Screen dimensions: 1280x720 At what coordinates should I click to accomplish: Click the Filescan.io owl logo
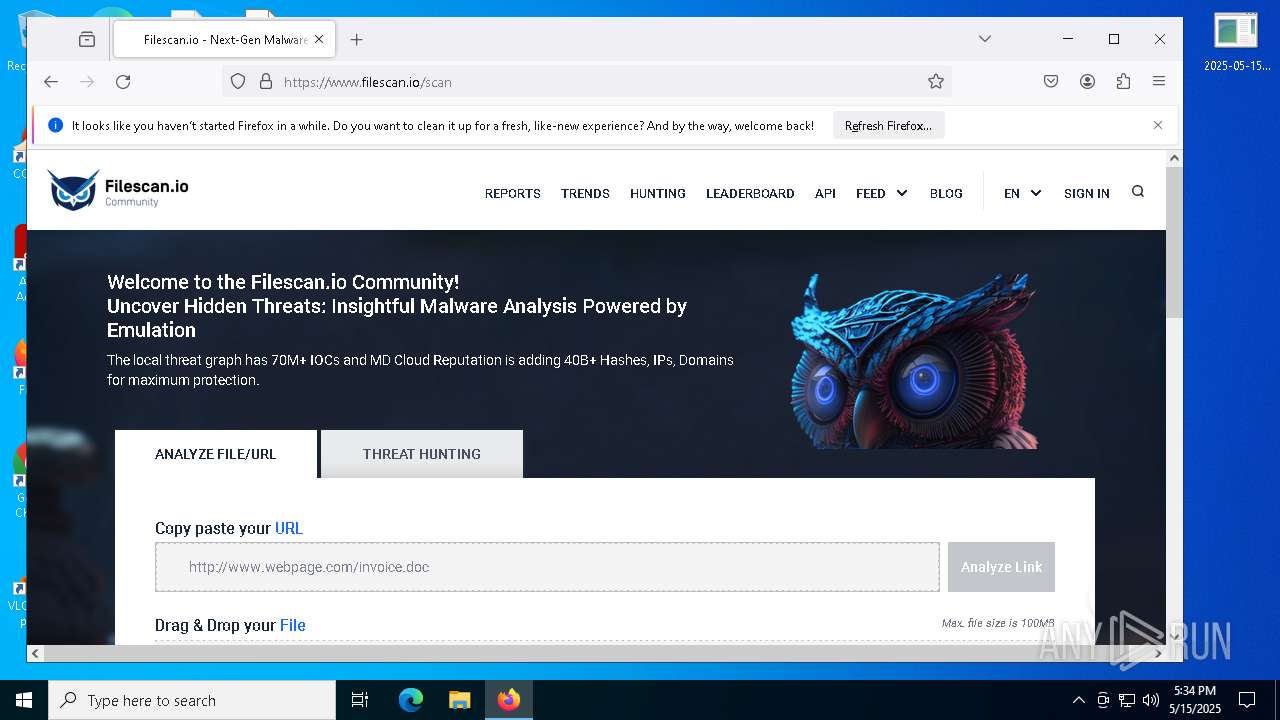click(118, 190)
